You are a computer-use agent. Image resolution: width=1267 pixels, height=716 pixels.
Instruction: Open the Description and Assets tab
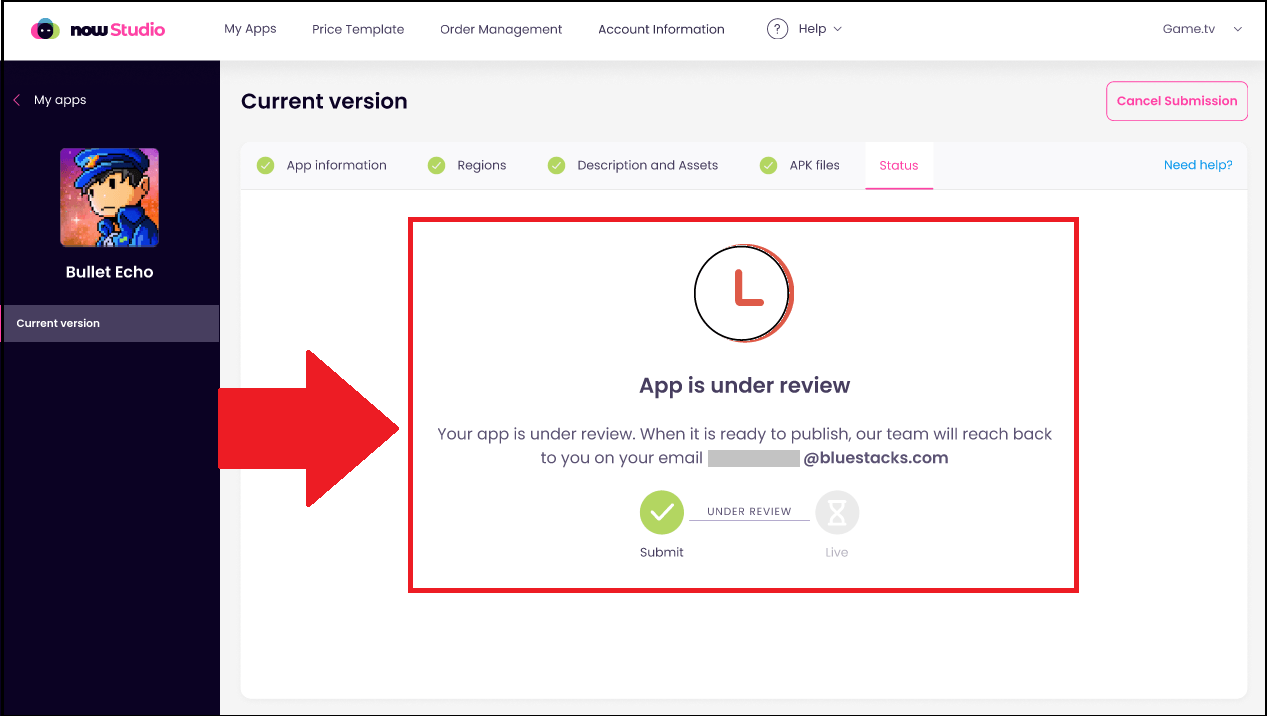coord(647,165)
